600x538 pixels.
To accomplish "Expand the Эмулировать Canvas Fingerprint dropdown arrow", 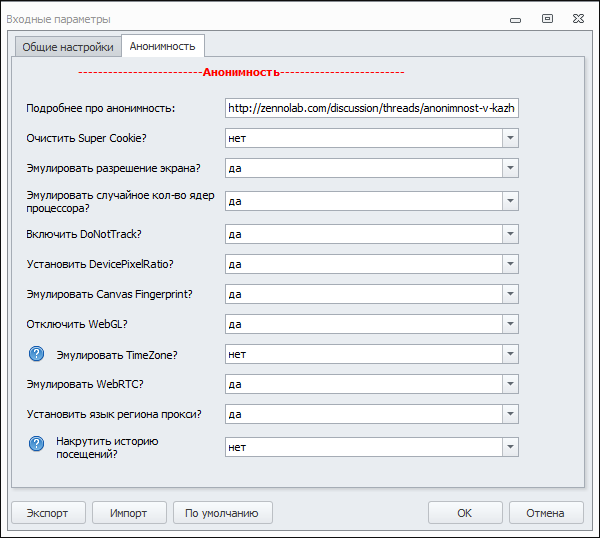I will tap(510, 294).
